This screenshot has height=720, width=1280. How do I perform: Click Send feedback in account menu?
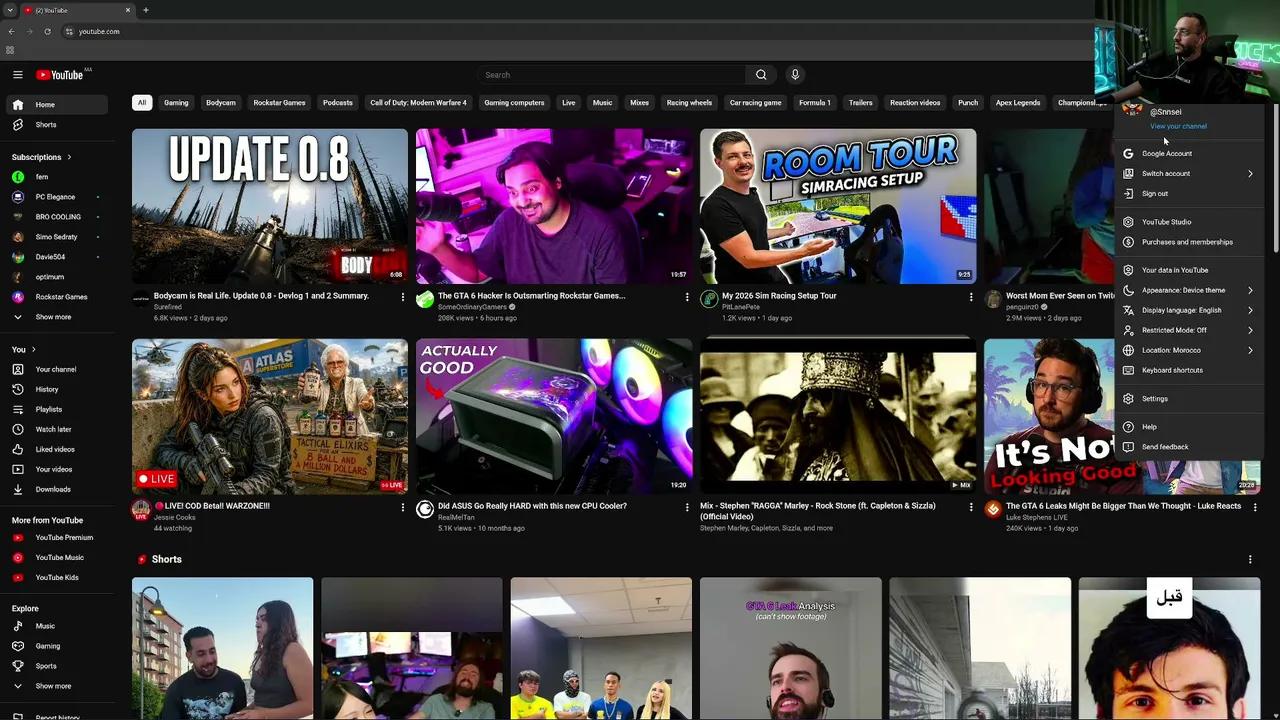click(1189, 447)
